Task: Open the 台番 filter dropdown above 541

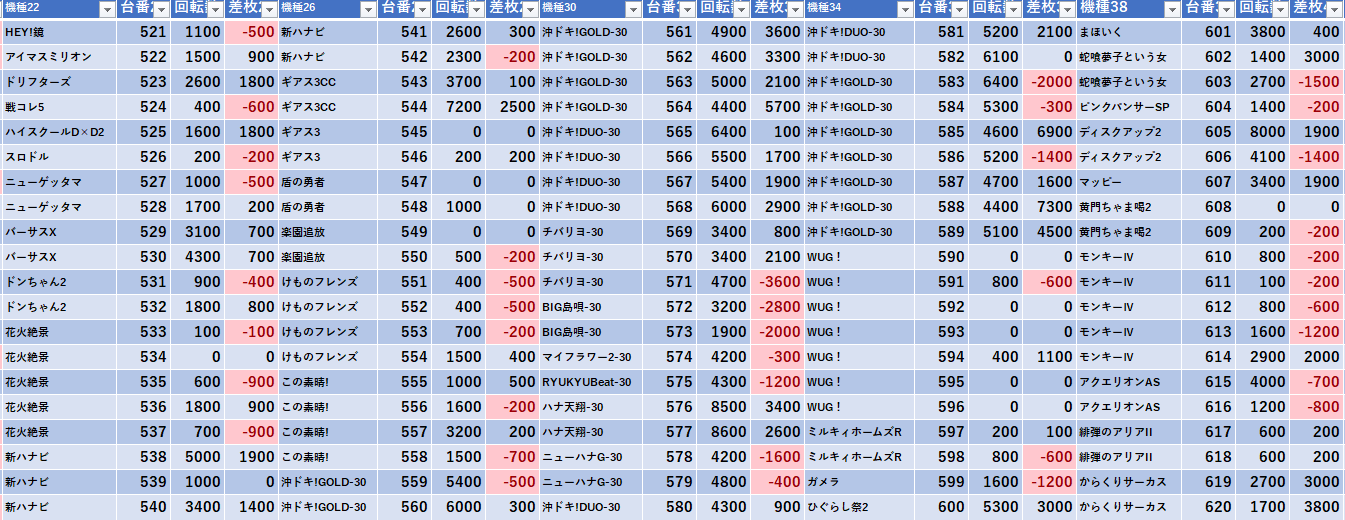Action: [x=424, y=9]
